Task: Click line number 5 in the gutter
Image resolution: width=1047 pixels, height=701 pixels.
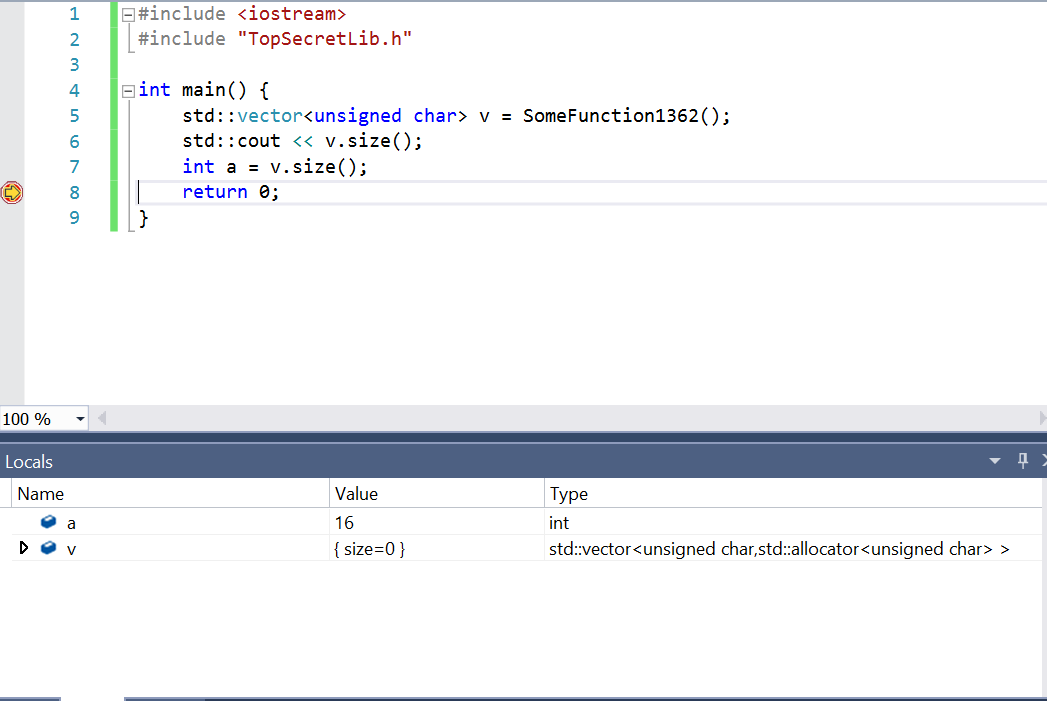Action: coord(75,116)
